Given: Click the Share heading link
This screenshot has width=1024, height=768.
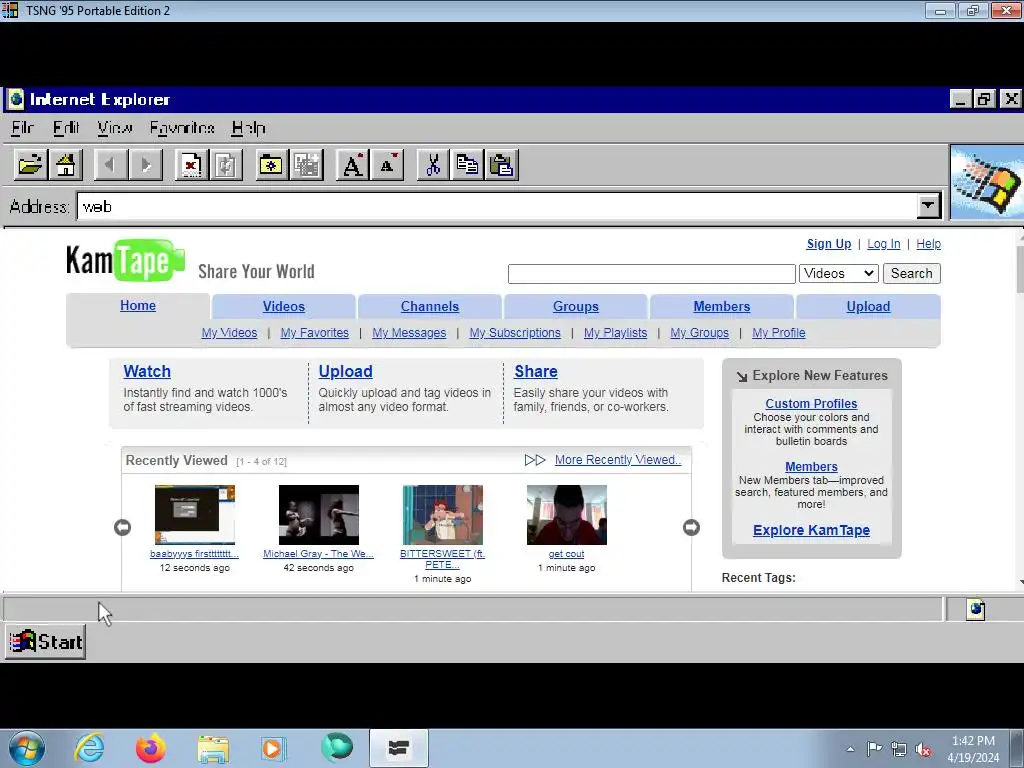Looking at the screenshot, I should click(536, 372).
